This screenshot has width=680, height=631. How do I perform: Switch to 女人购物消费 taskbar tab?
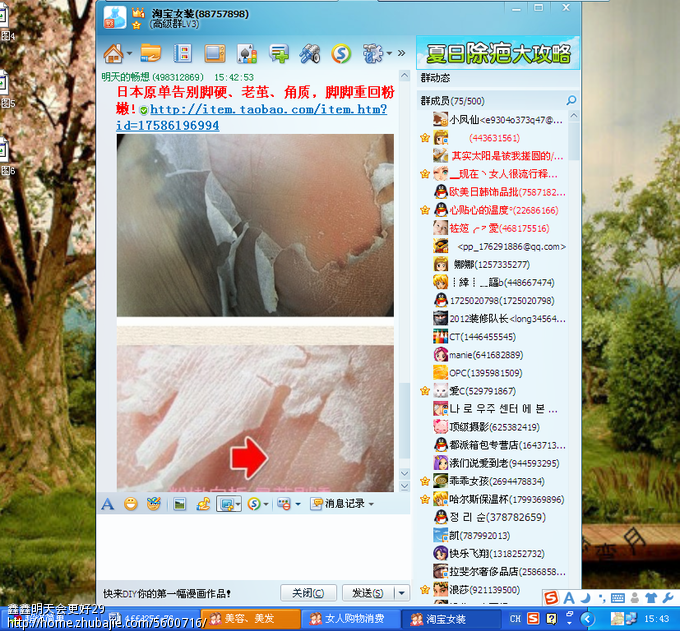point(349,618)
